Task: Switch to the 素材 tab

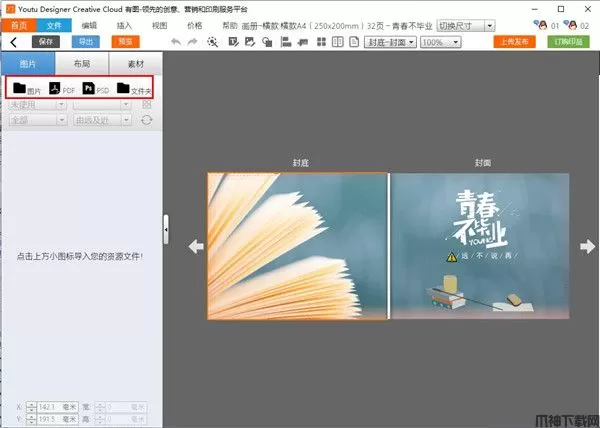Action: pos(134,63)
